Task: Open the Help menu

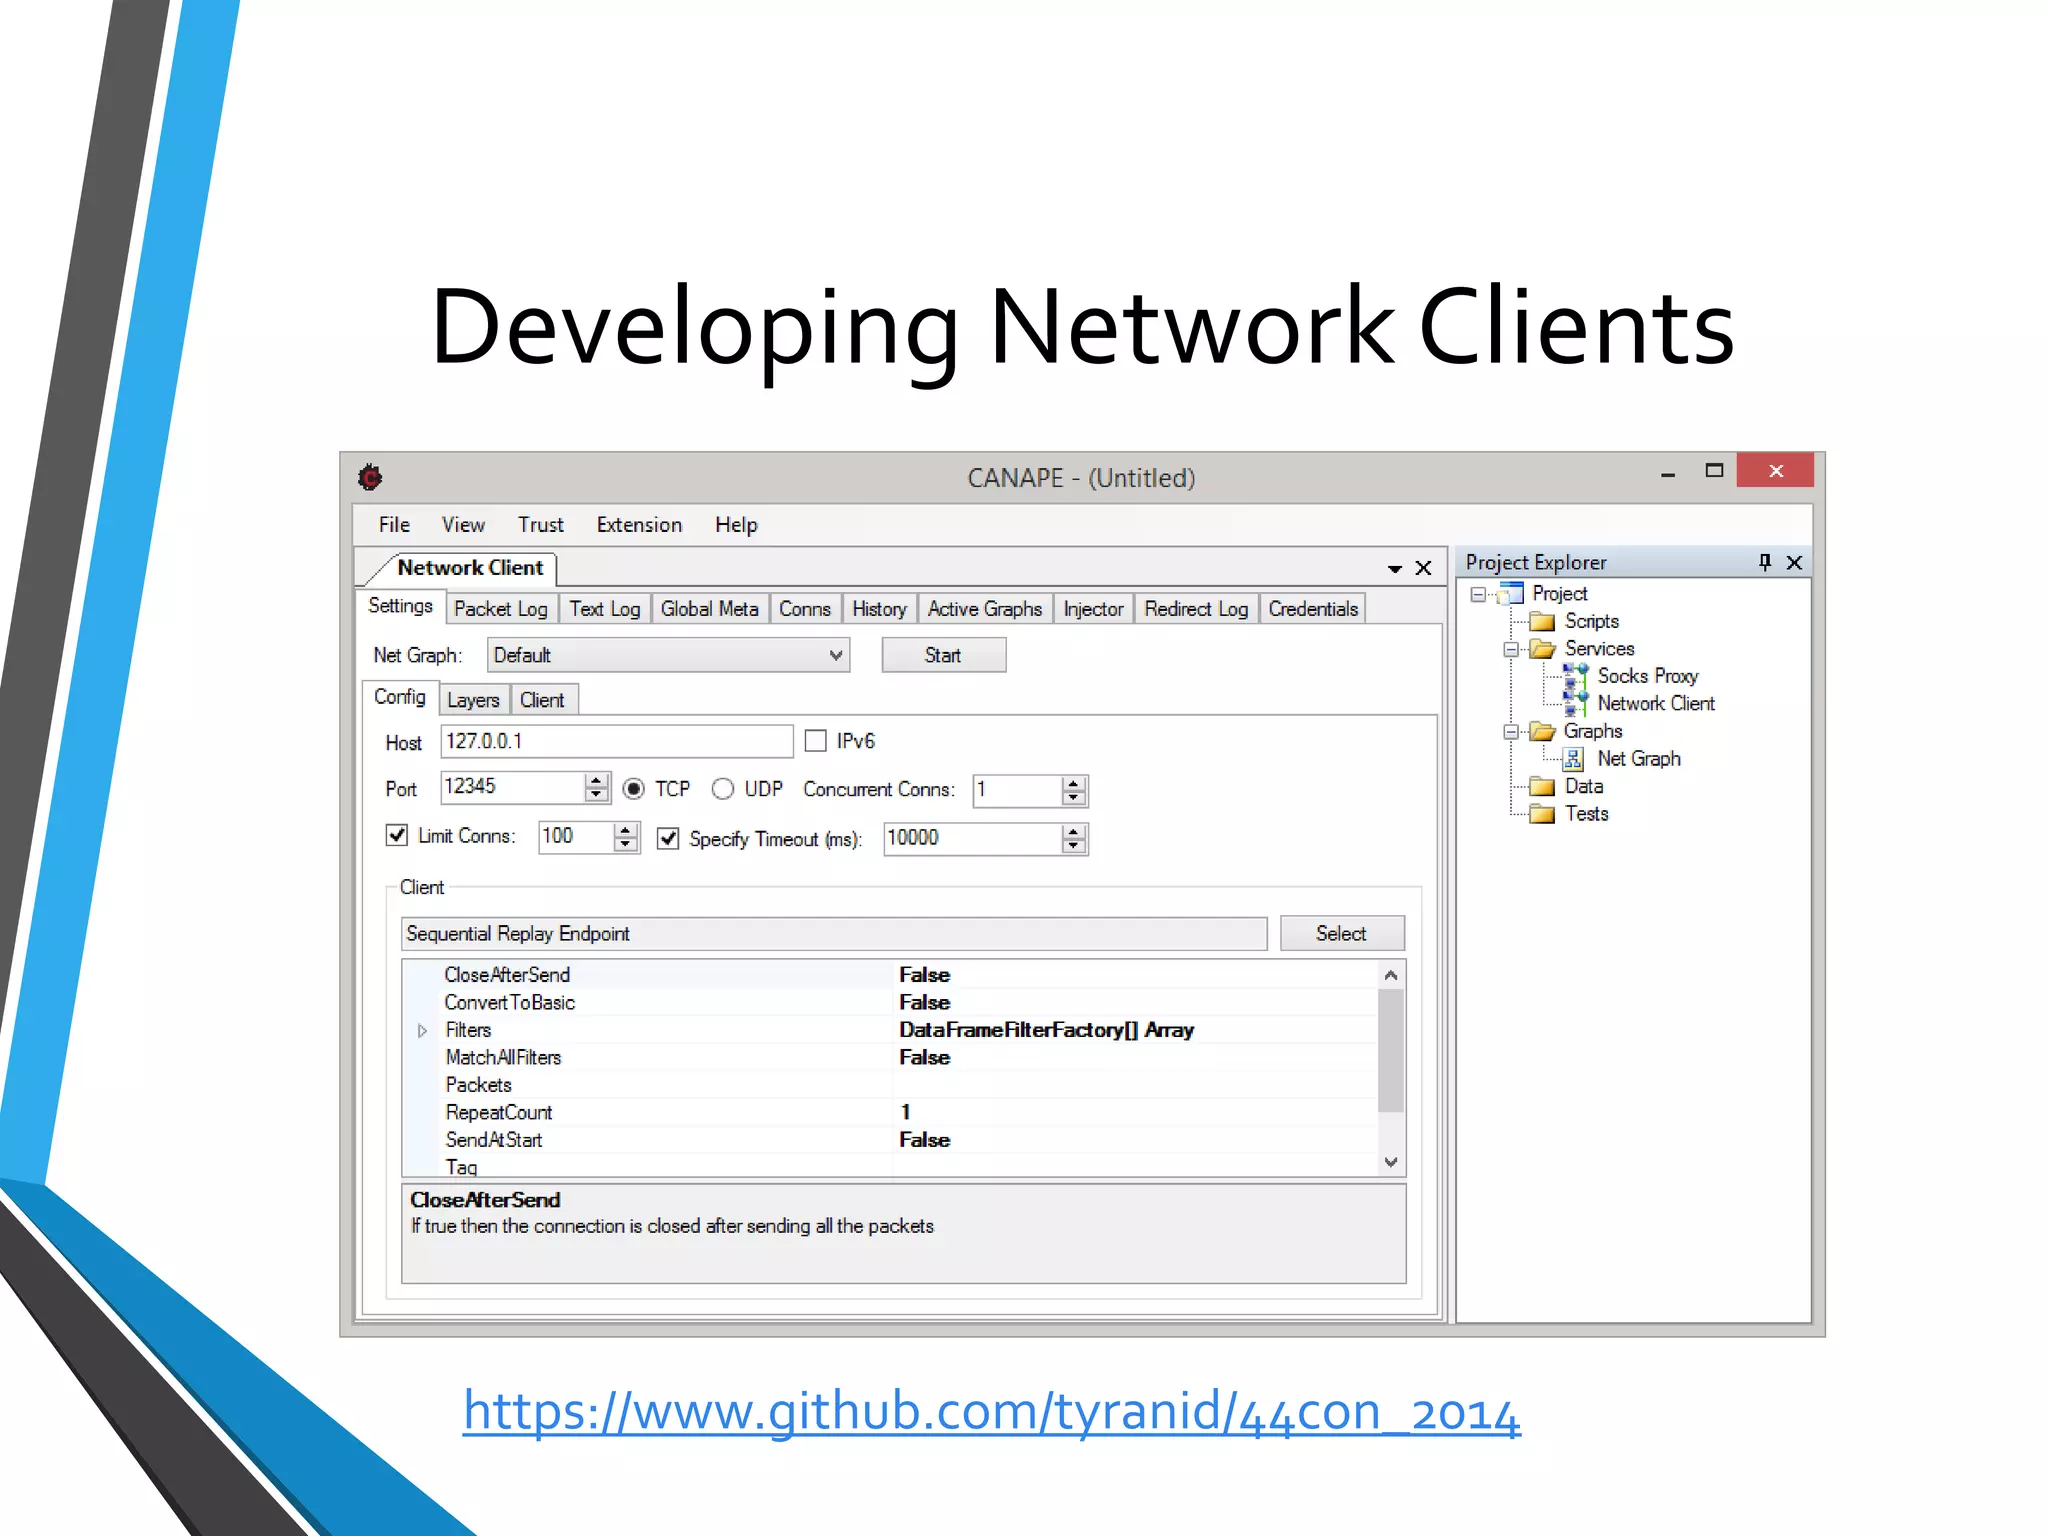Action: pos(736,525)
